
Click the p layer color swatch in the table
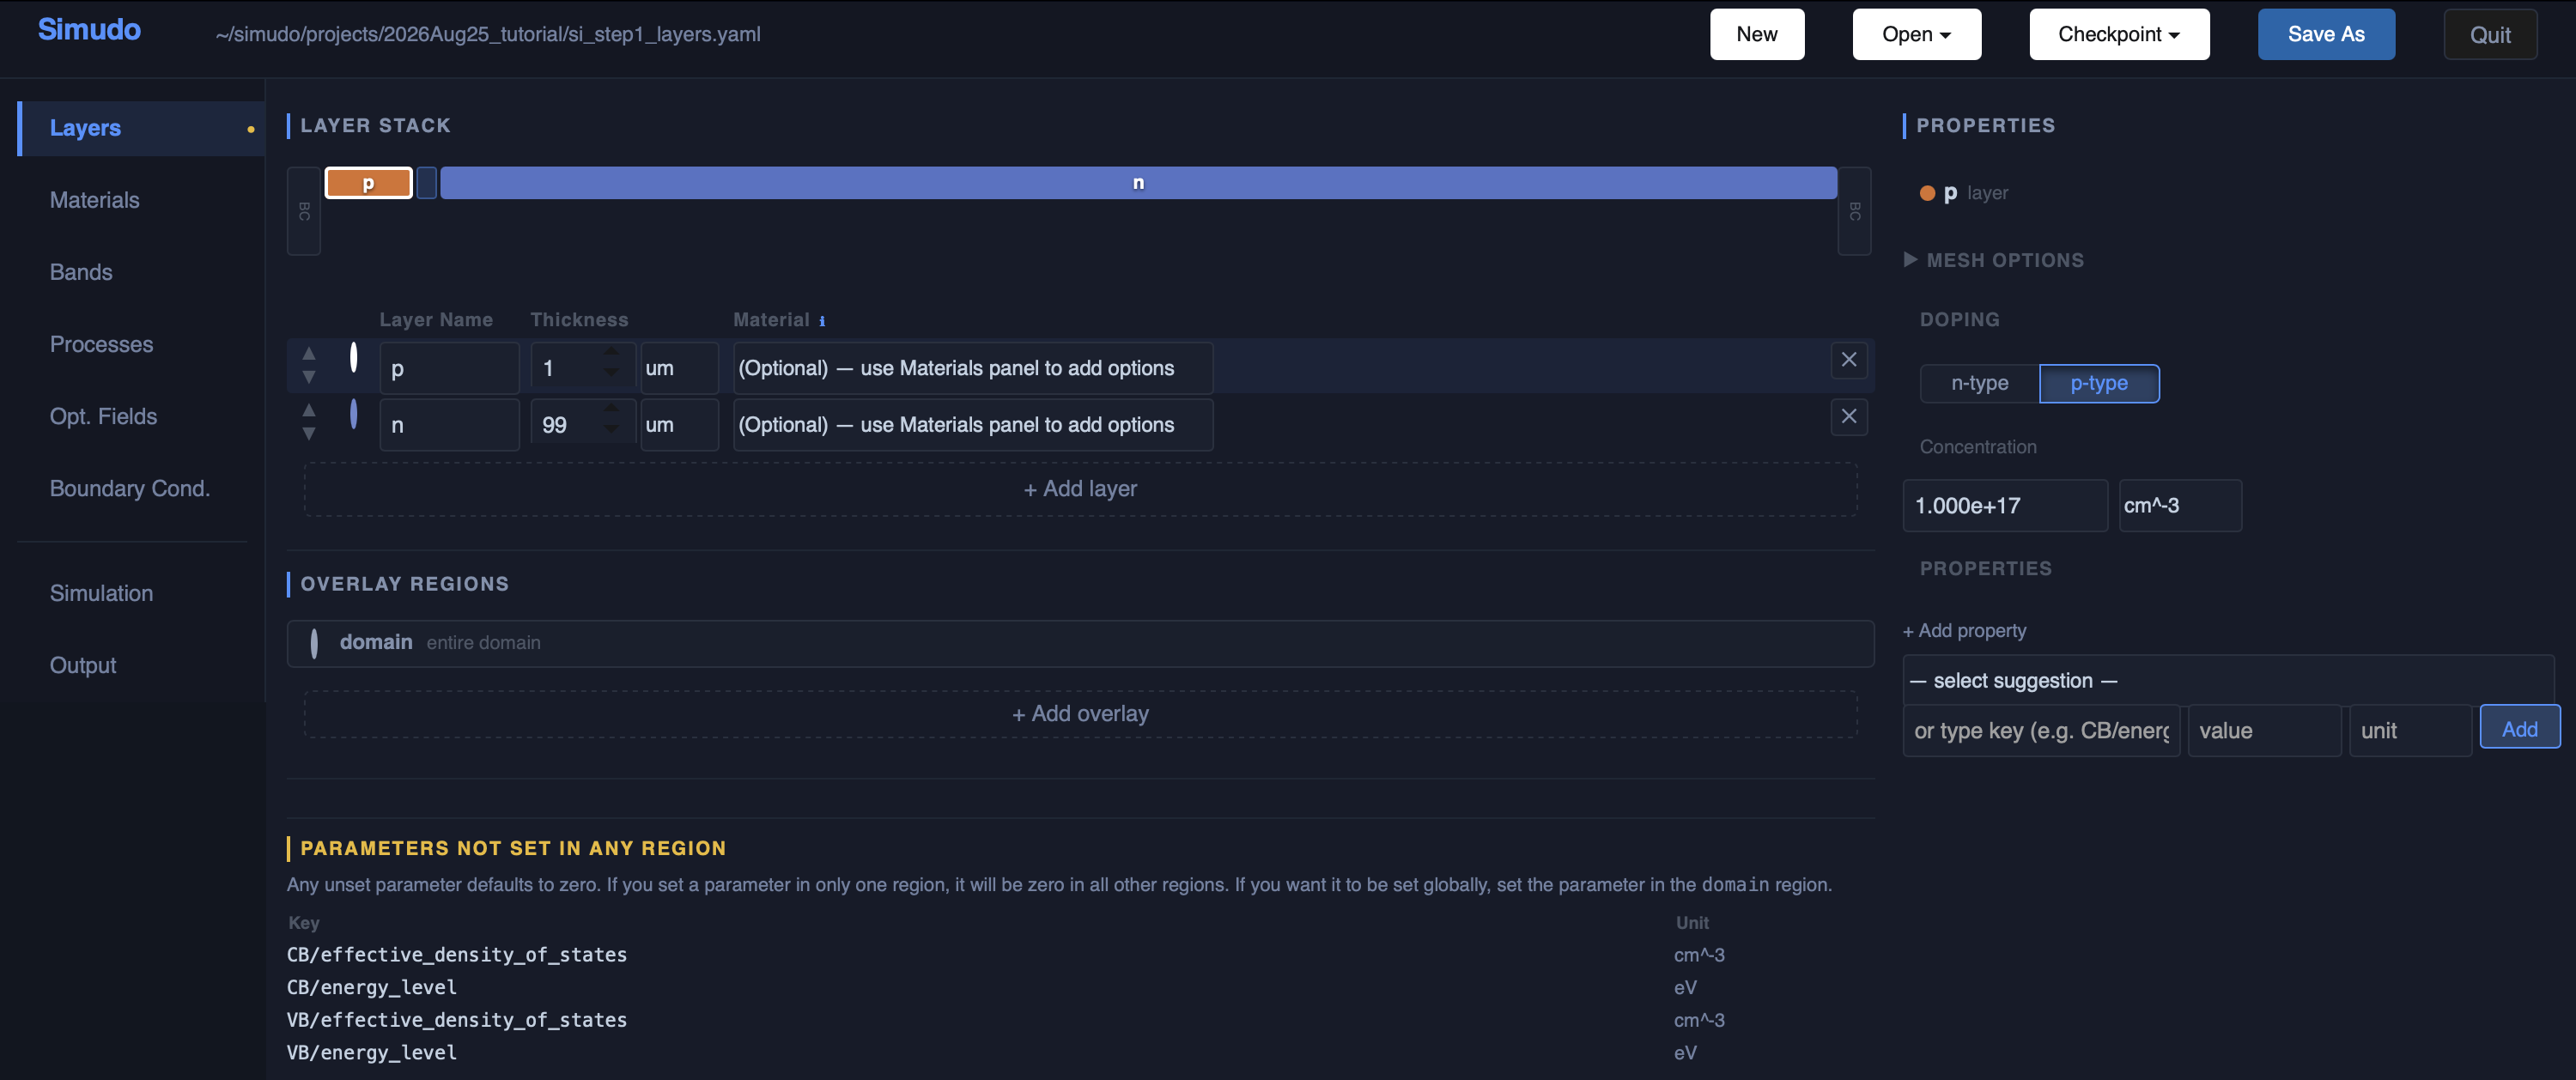pos(354,357)
